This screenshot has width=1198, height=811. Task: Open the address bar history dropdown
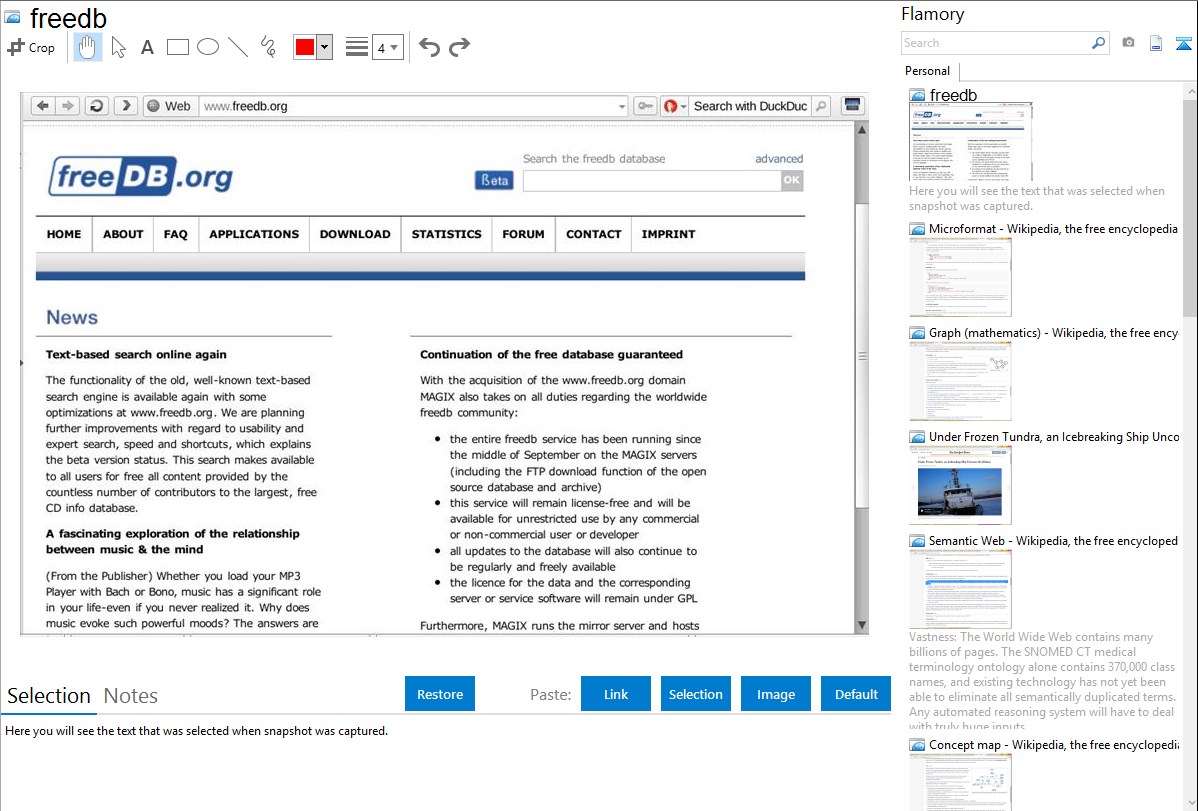pyautogui.click(x=622, y=106)
